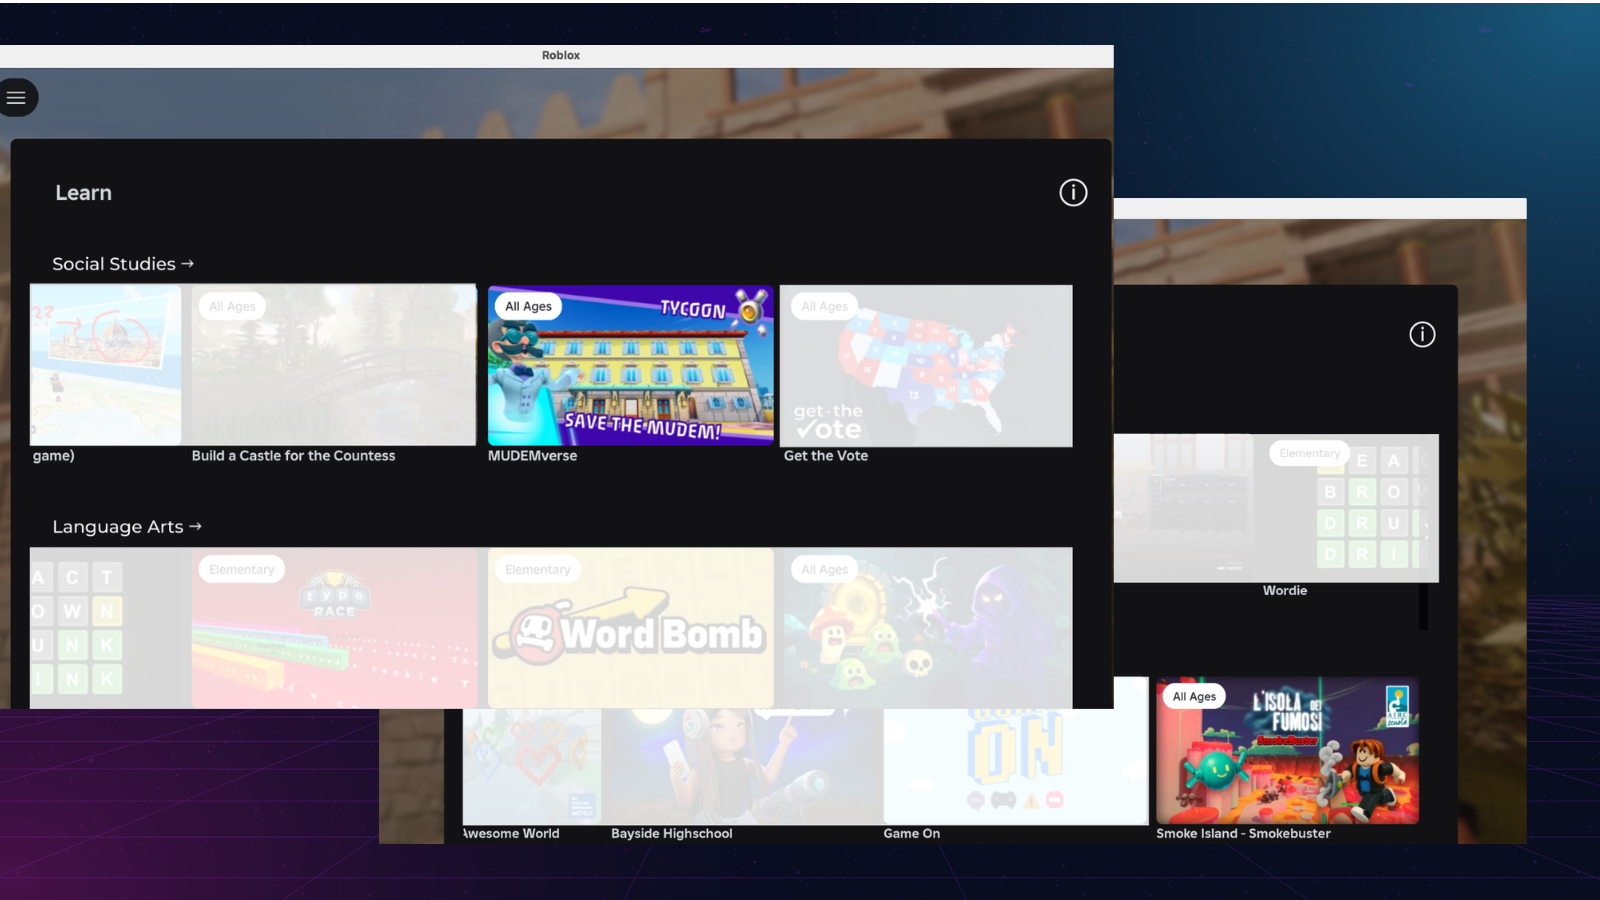Open the MUDEMverse game thumbnail

[630, 366]
